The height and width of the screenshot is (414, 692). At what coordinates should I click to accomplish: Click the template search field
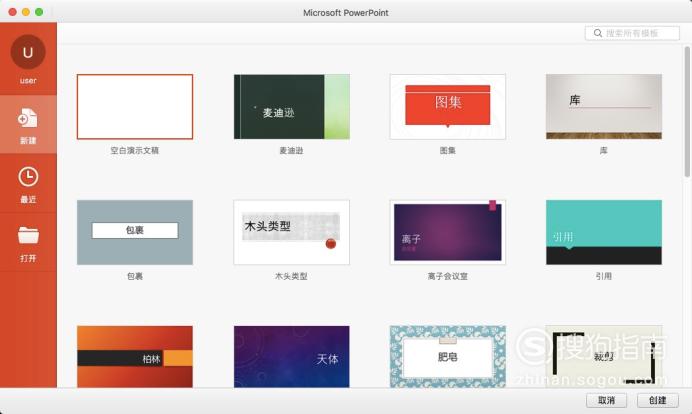(x=632, y=33)
